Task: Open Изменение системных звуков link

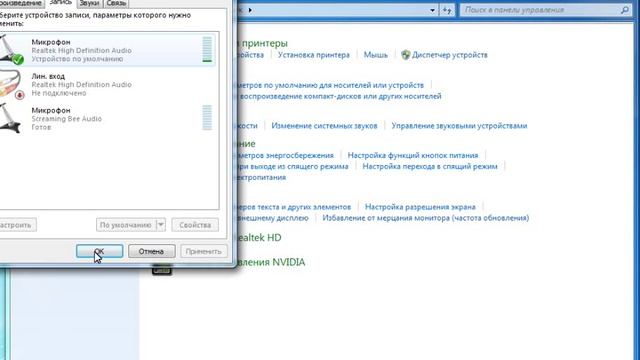Action: (324, 126)
